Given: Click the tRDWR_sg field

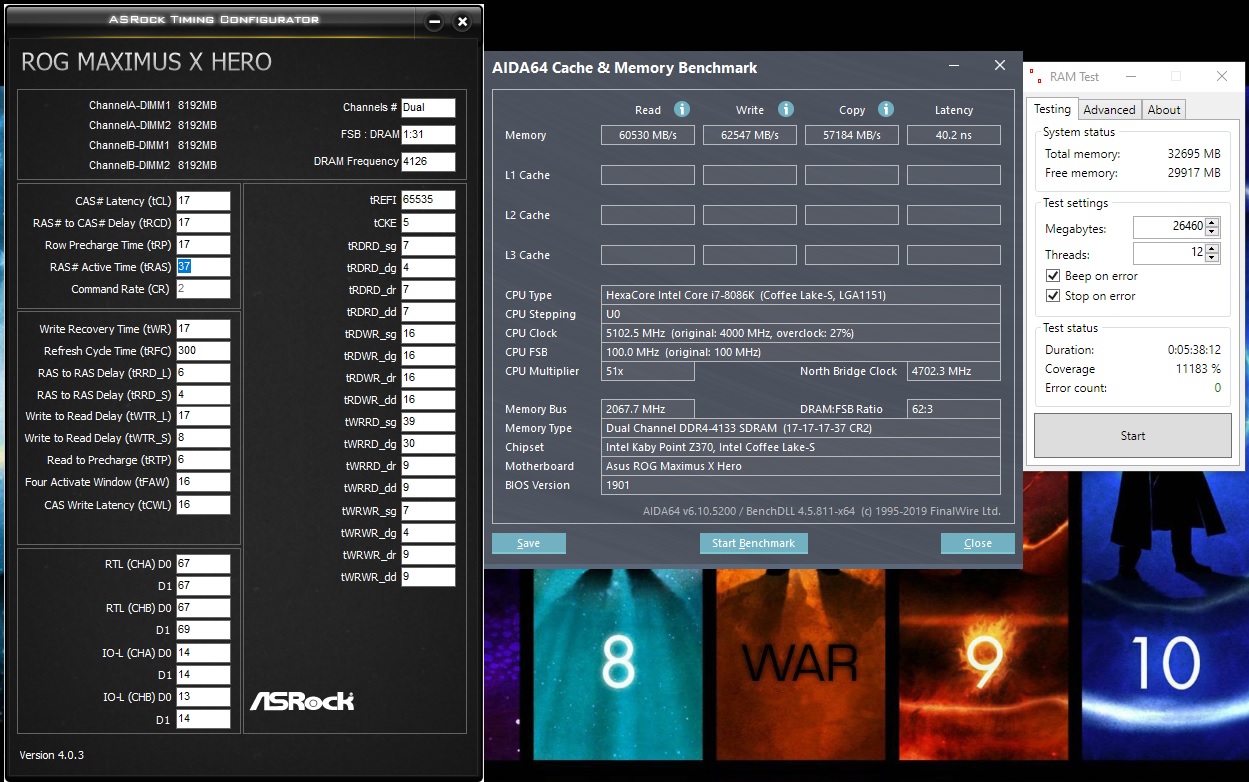Looking at the screenshot, I should pyautogui.click(x=428, y=334).
